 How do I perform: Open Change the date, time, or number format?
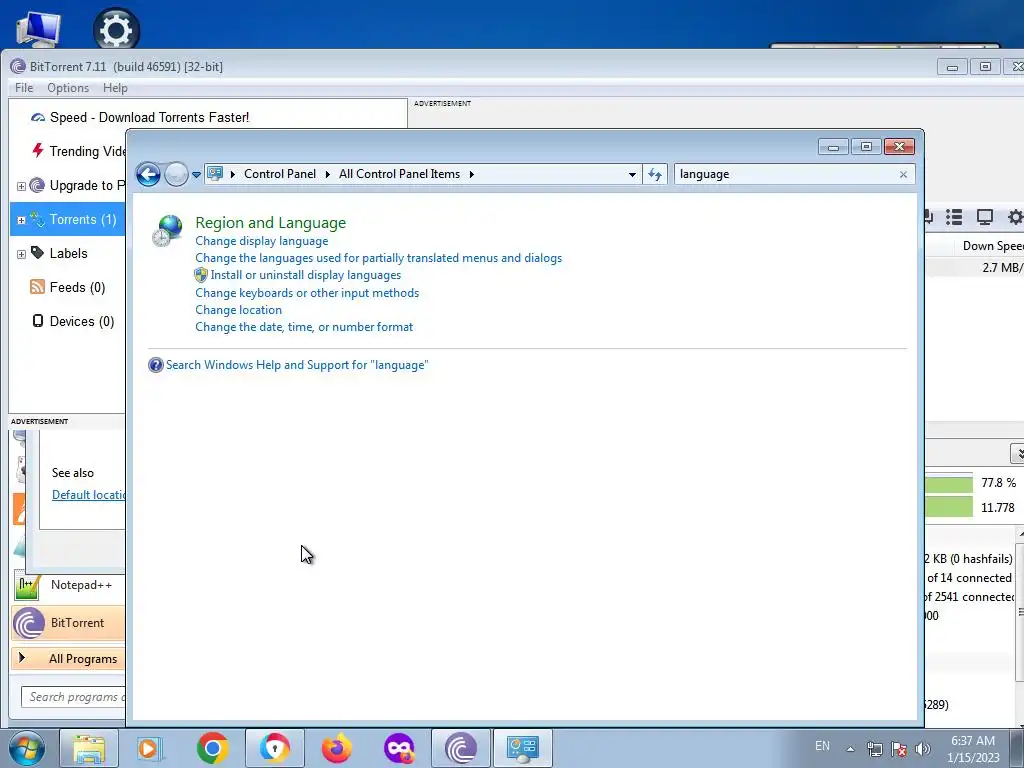point(304,327)
